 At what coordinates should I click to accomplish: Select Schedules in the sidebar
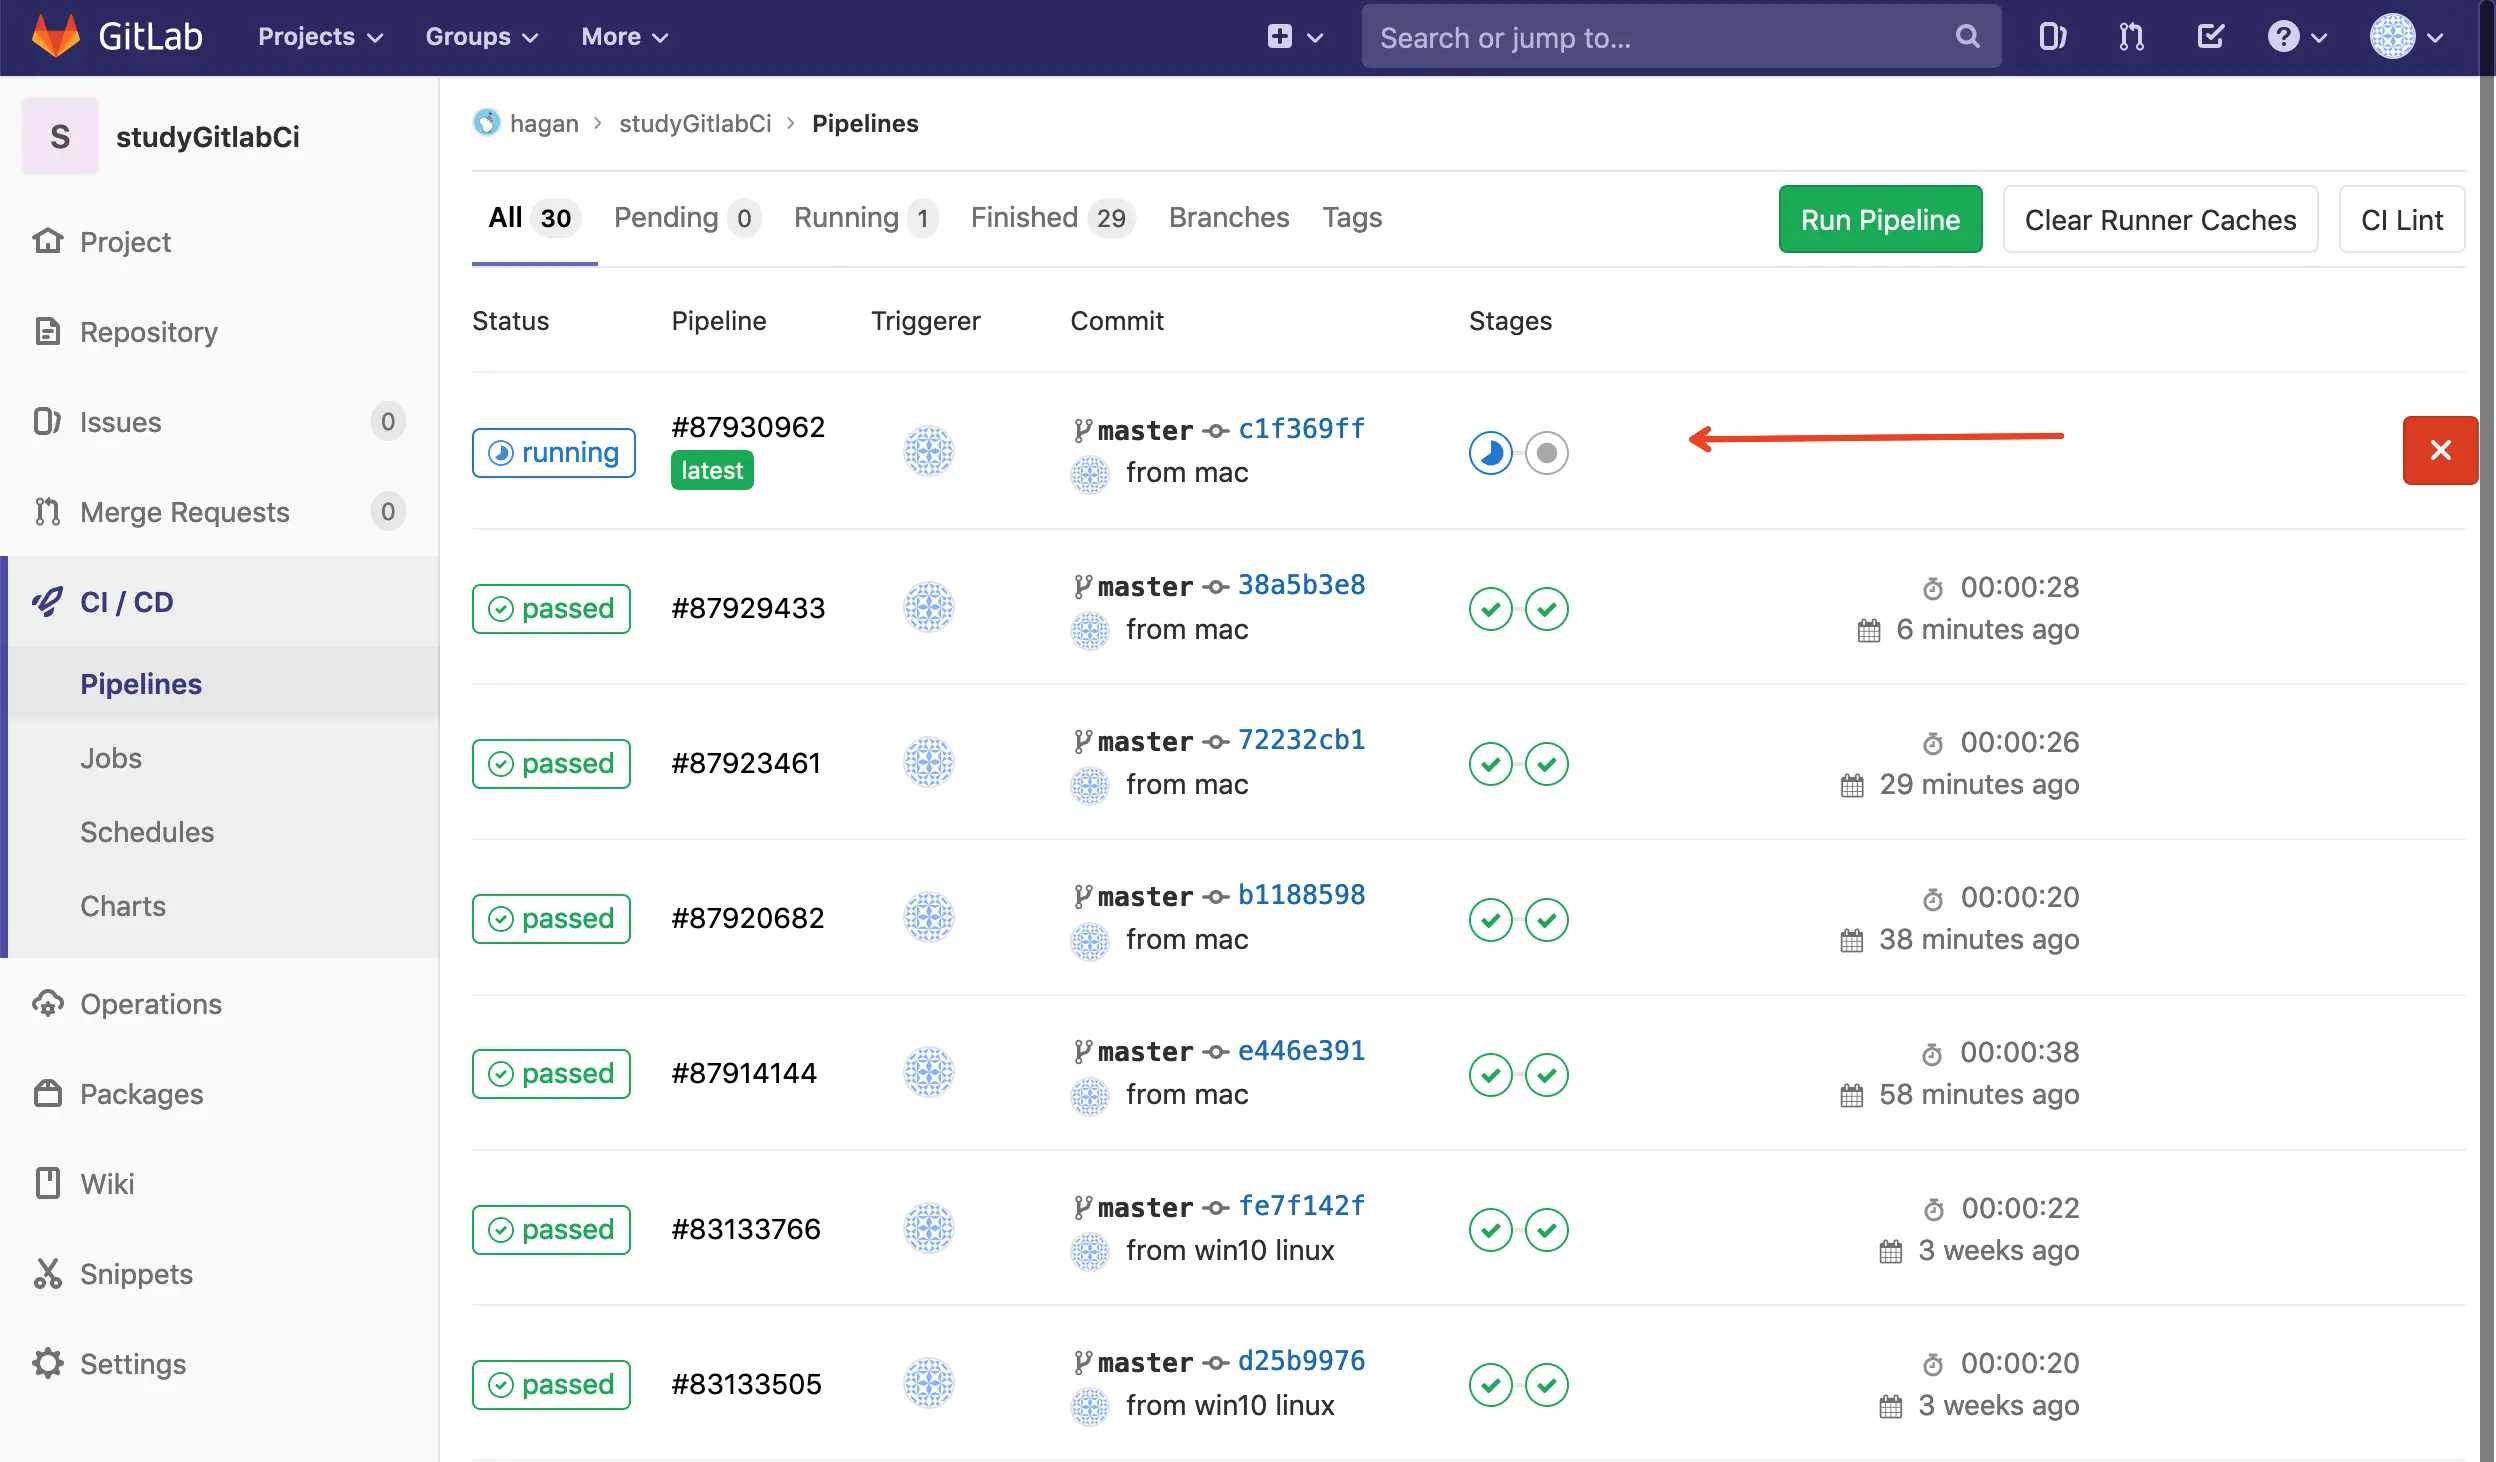[220, 832]
